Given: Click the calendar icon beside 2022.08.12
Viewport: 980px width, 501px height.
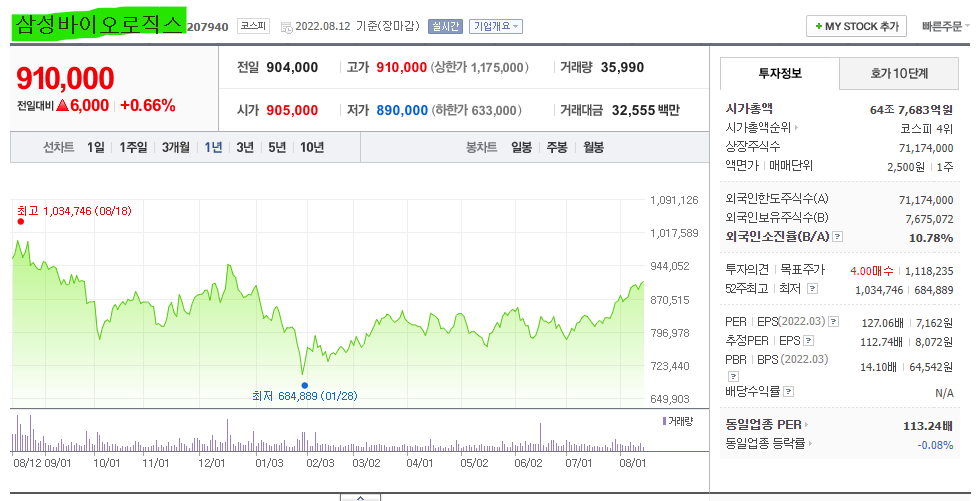Looking at the screenshot, I should click(x=287, y=27).
